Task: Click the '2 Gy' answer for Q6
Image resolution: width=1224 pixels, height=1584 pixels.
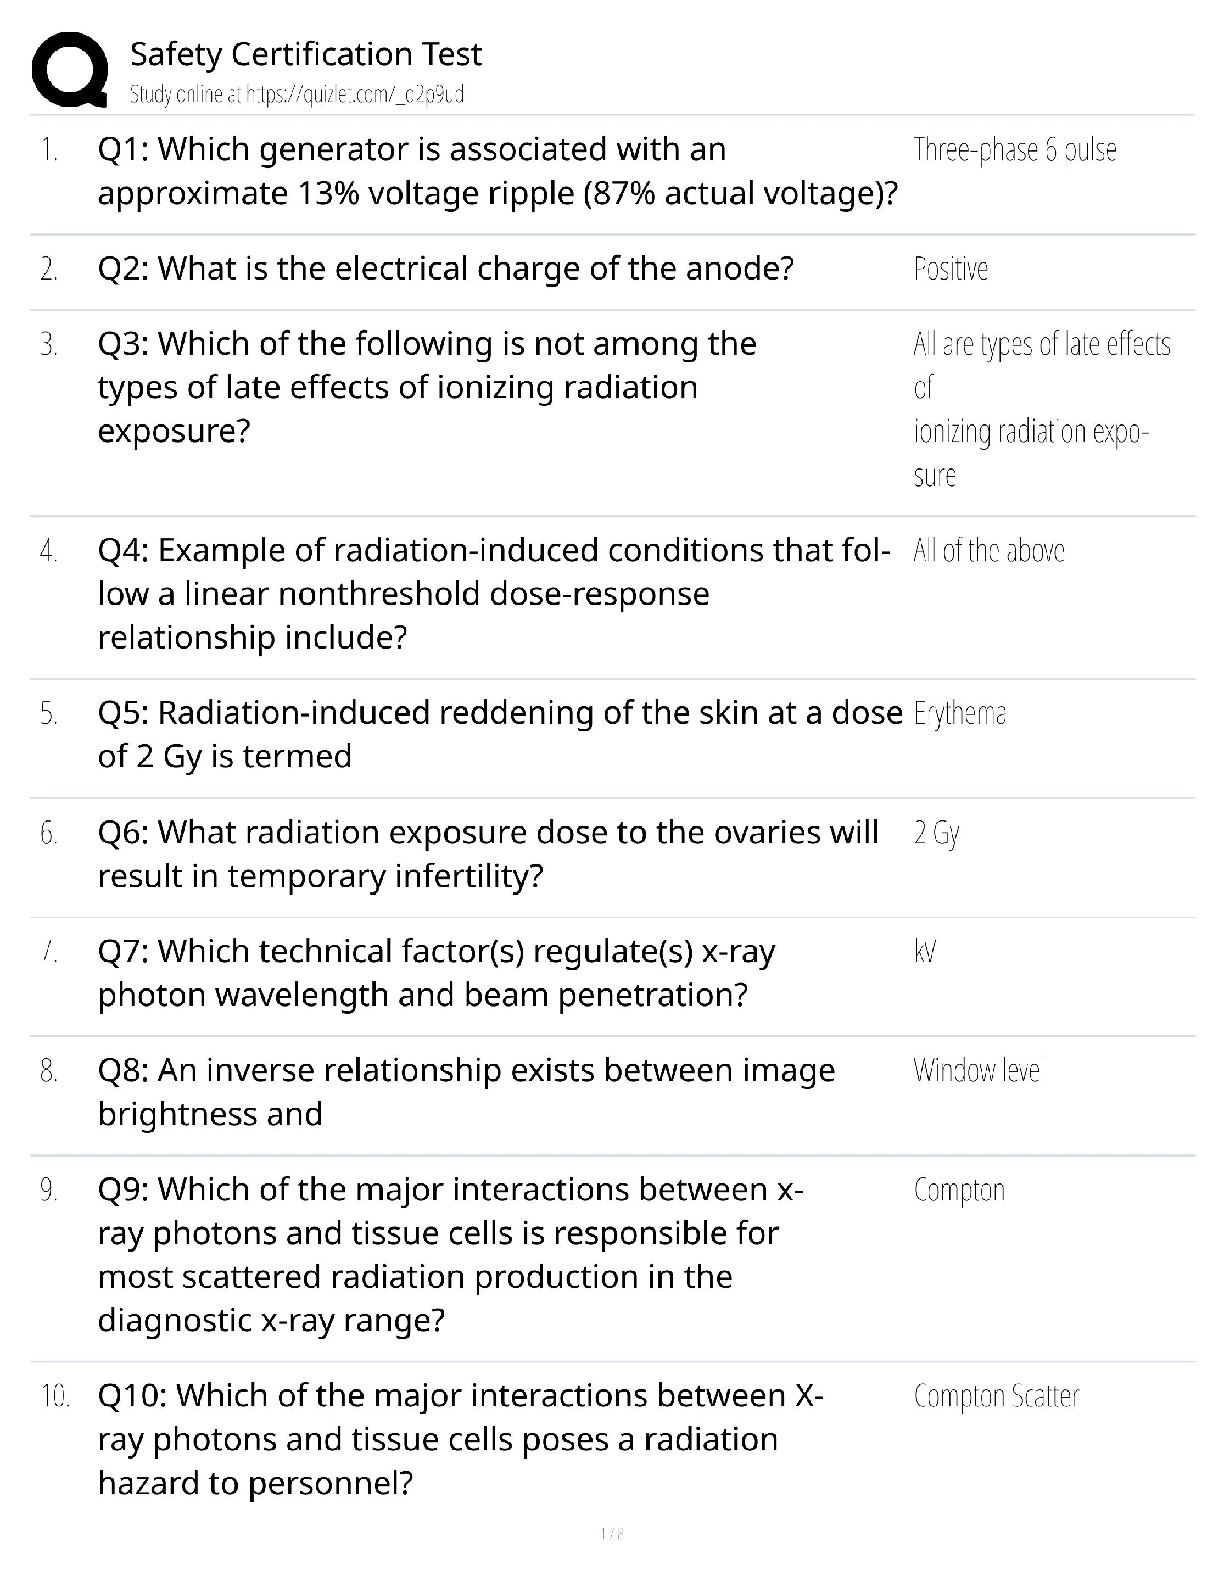Action: [936, 833]
